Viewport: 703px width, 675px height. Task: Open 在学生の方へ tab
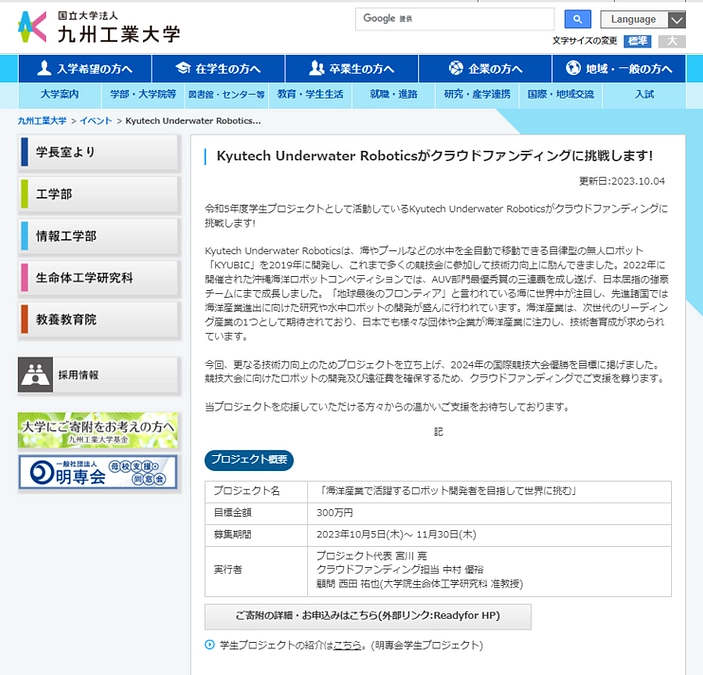[x=218, y=69]
